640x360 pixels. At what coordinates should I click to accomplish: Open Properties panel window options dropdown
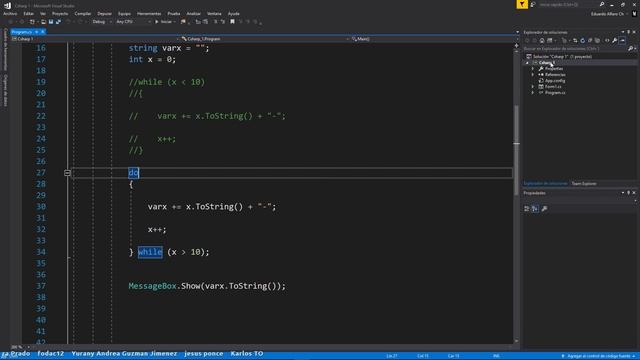click(x=623, y=193)
